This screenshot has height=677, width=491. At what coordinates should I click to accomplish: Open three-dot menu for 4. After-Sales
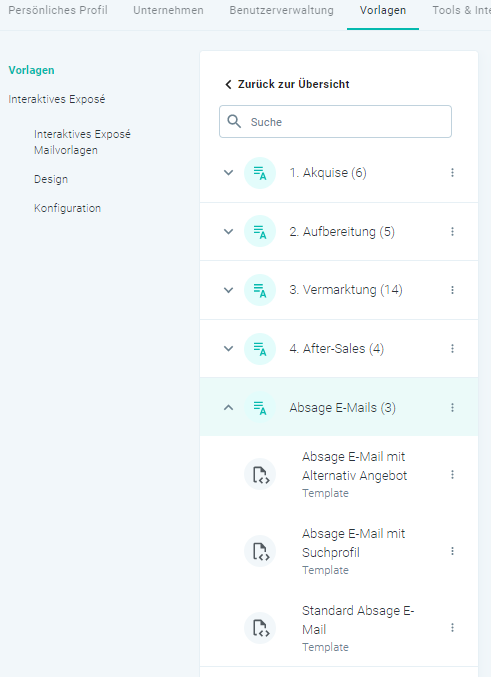coord(452,348)
